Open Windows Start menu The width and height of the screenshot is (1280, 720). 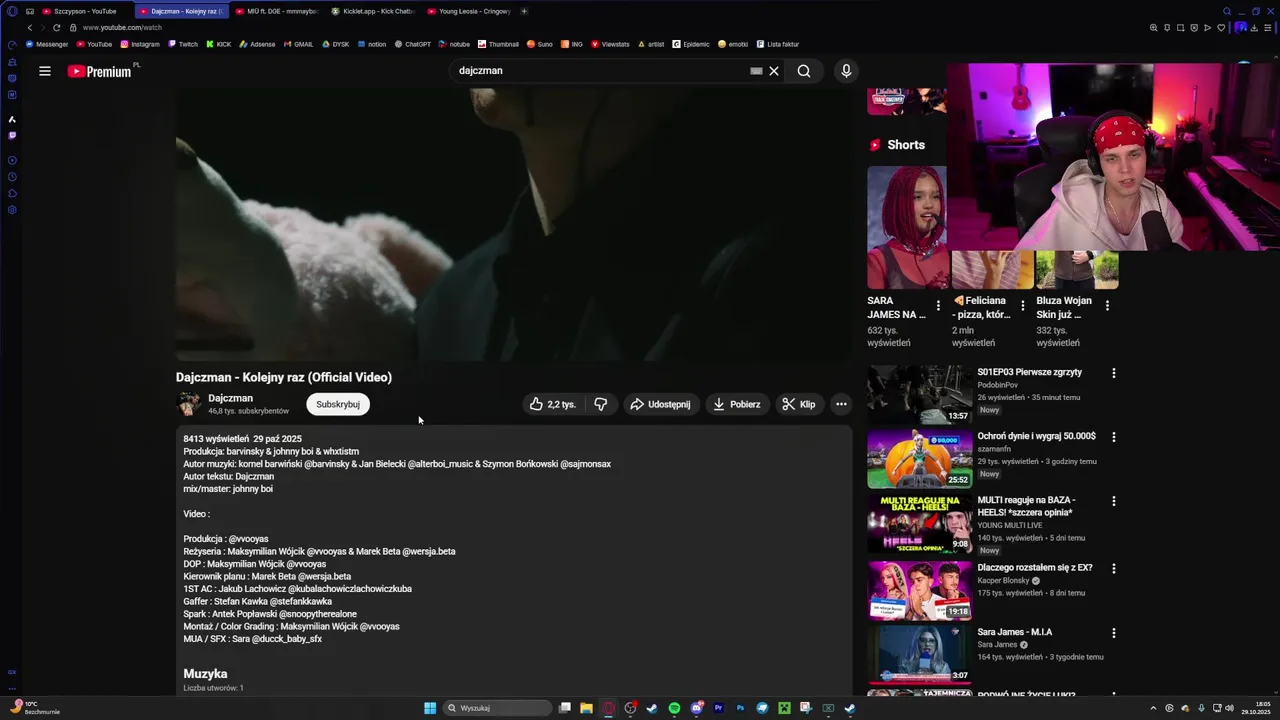[430, 708]
